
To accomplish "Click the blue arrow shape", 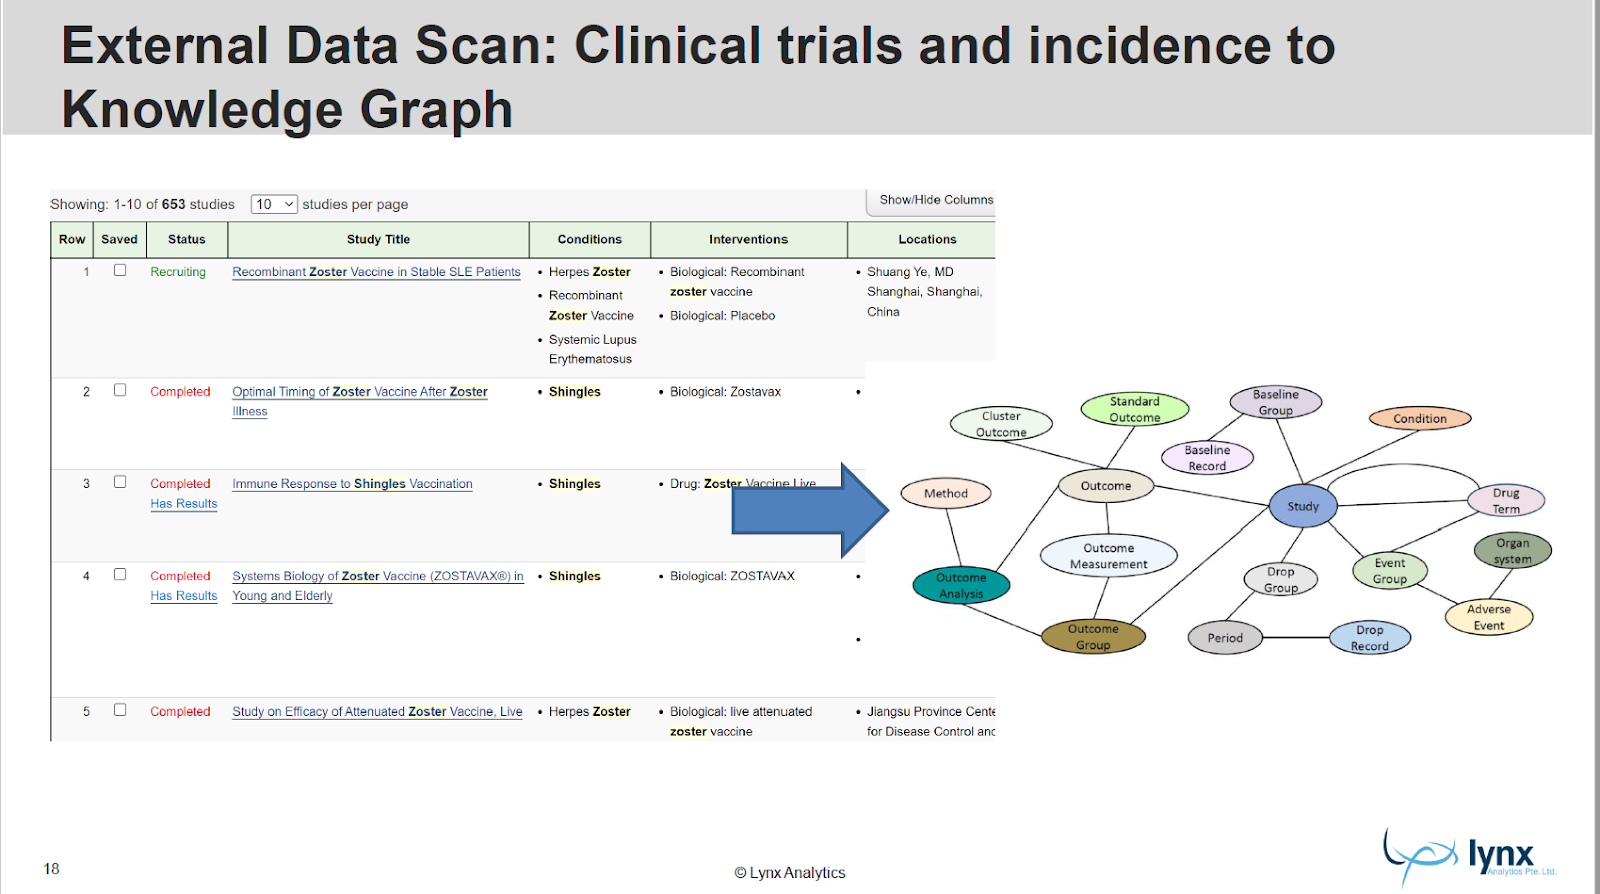I will pyautogui.click(x=810, y=511).
